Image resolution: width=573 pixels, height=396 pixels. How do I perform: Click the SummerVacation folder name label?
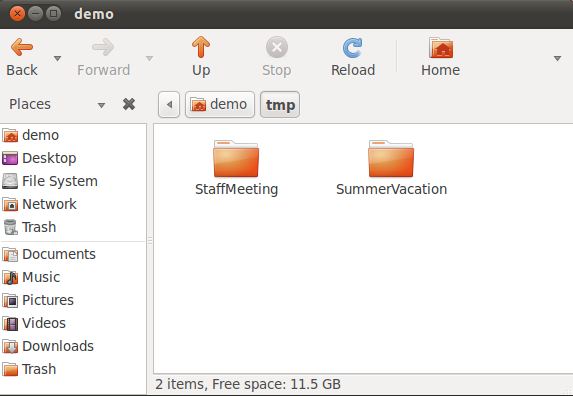tap(391, 190)
